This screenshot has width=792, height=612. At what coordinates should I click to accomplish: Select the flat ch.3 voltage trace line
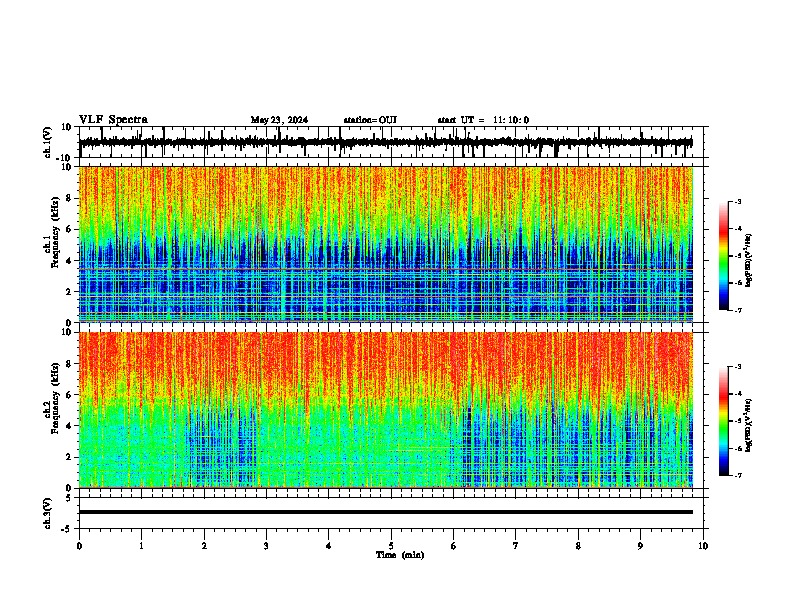[386, 512]
